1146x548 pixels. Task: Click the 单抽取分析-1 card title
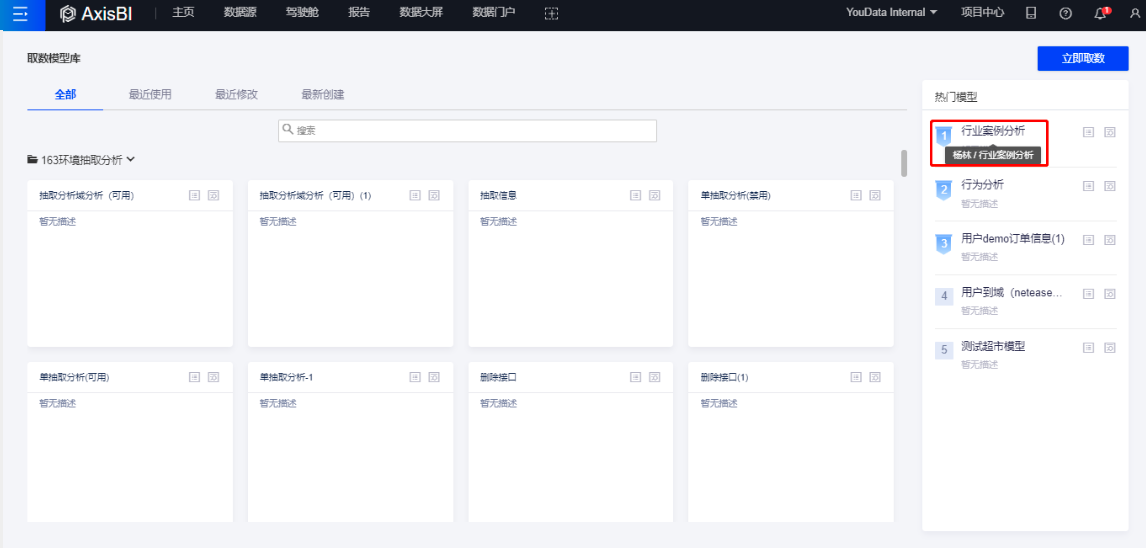pos(286,378)
